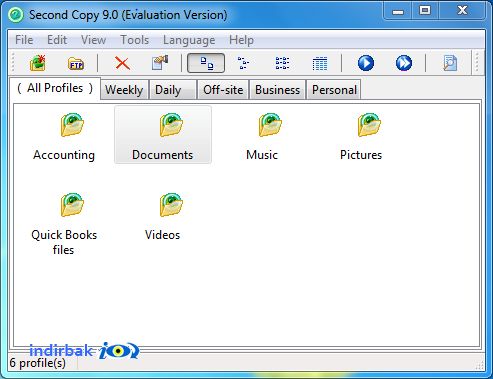
Task: Open the File menu
Action: tap(24, 40)
